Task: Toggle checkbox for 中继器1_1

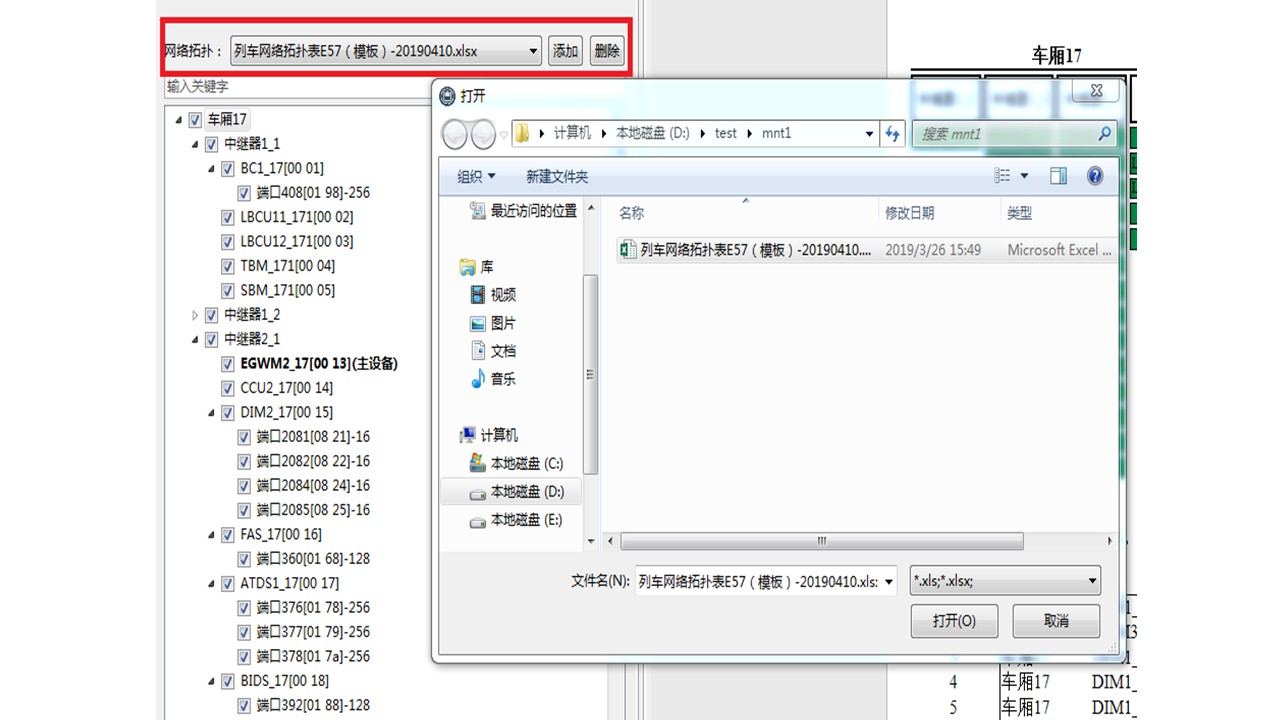Action: coord(211,144)
